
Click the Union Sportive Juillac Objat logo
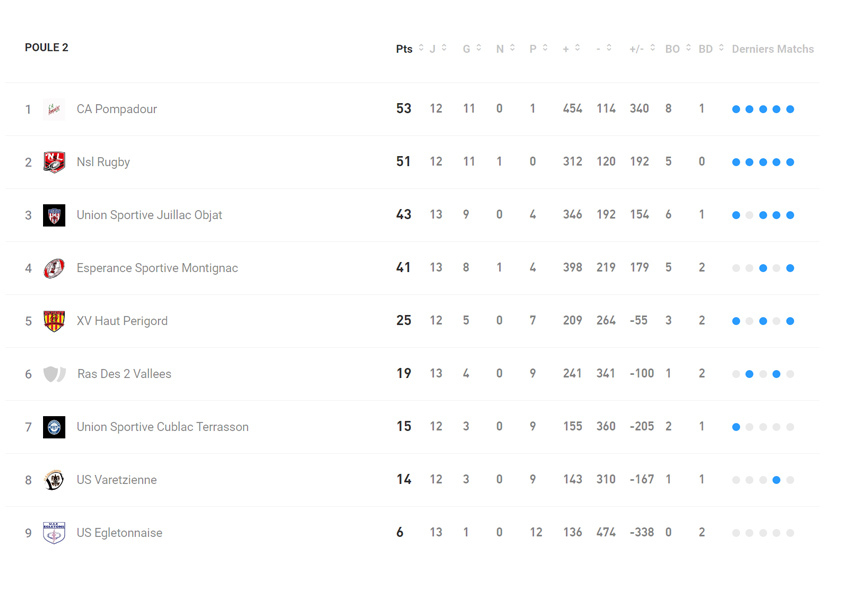tap(54, 215)
